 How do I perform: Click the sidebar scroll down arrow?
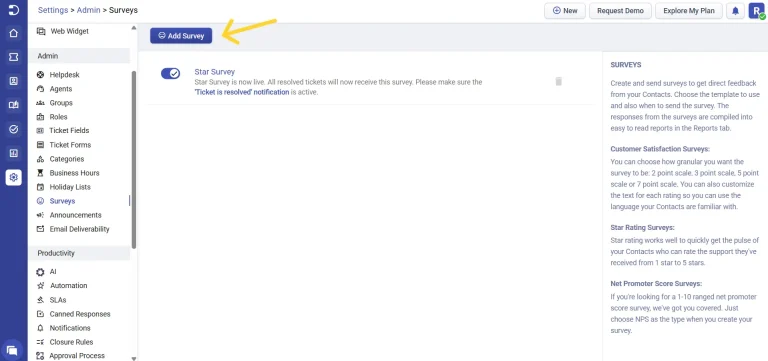pyautogui.click(x=134, y=358)
